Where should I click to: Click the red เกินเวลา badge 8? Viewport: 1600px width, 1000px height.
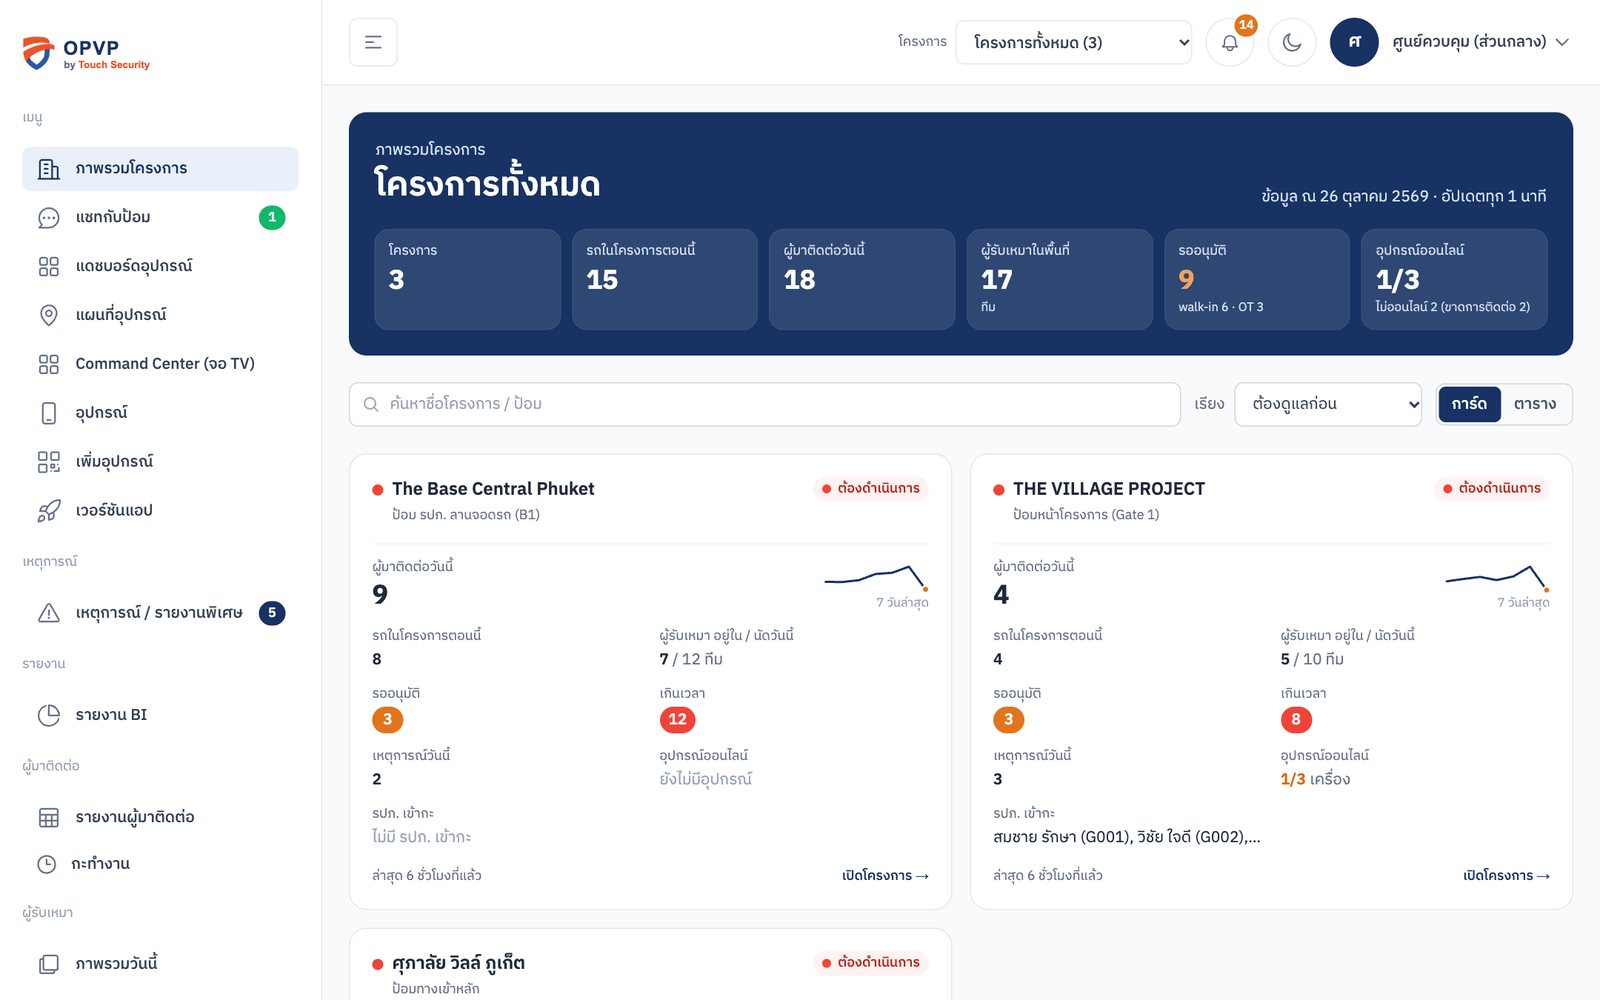pos(1296,719)
